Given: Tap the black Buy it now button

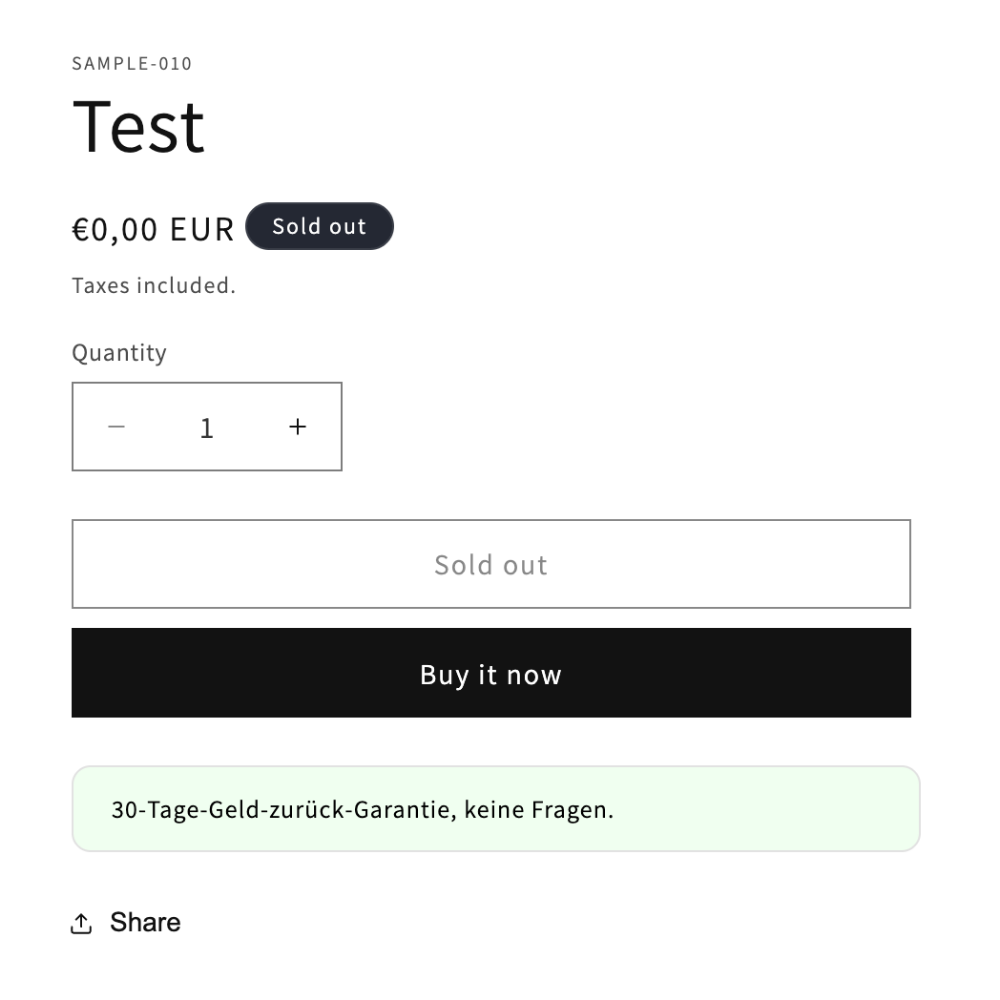Looking at the screenshot, I should pos(491,673).
